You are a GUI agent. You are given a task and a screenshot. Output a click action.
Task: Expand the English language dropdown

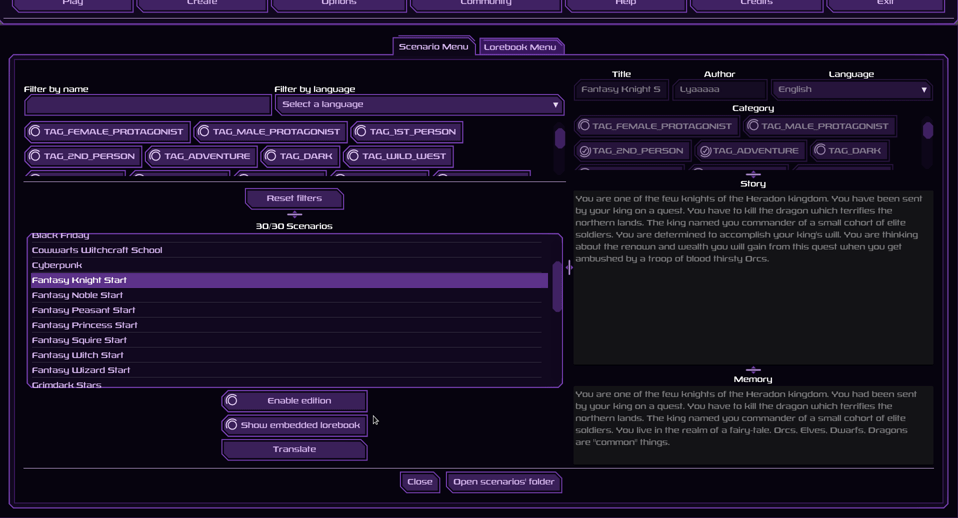[851, 90]
